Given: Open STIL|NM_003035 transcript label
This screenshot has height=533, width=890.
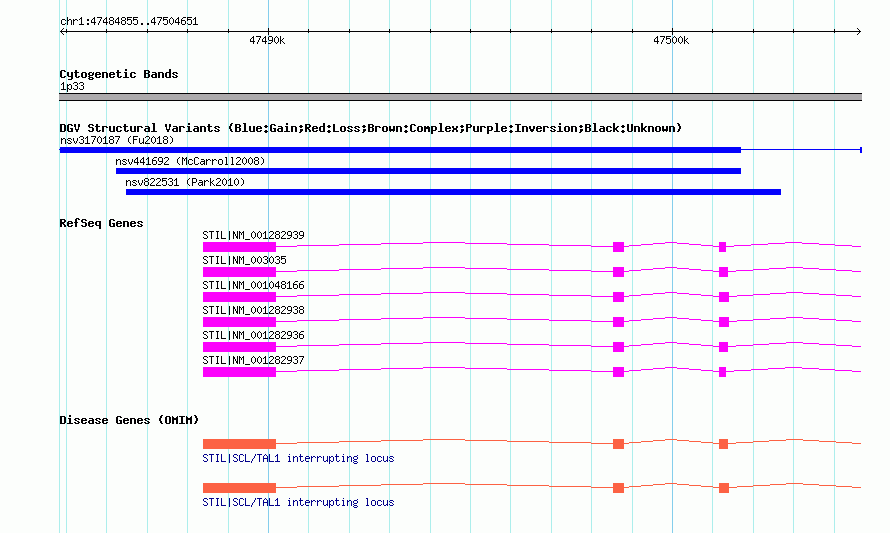Looking at the screenshot, I should pyautogui.click(x=245, y=260).
